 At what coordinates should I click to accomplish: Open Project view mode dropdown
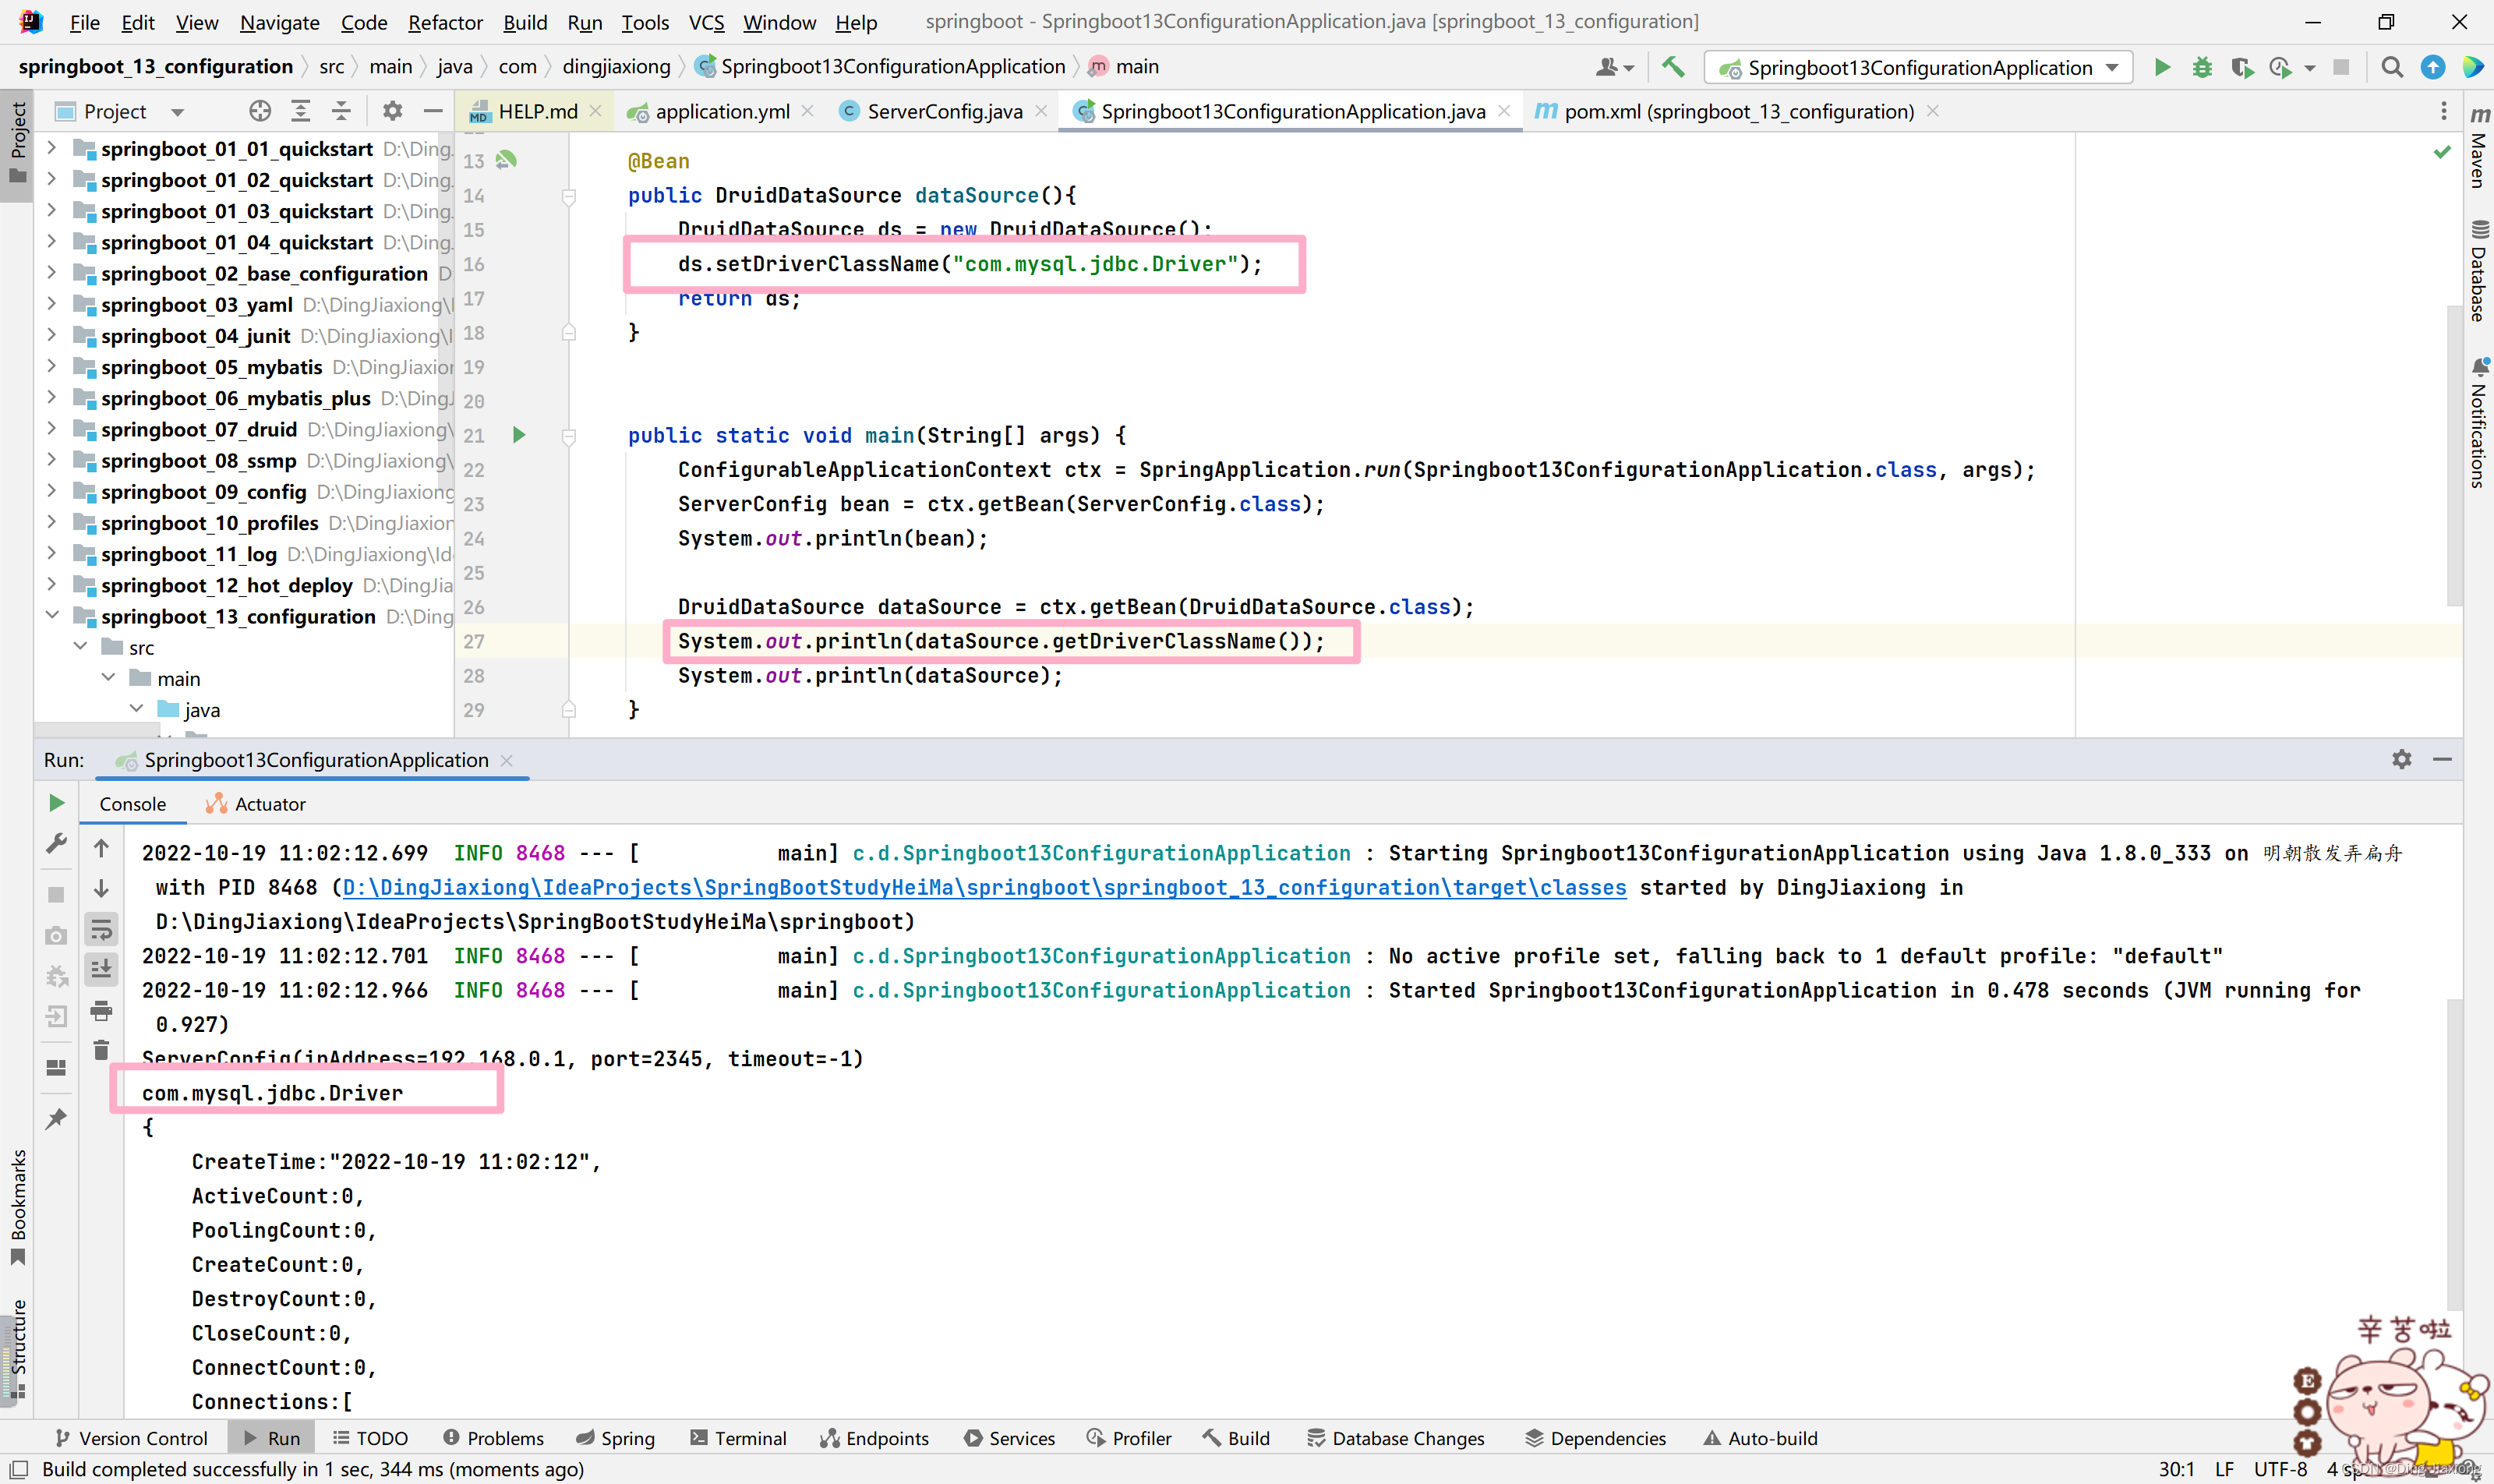pos(177,112)
